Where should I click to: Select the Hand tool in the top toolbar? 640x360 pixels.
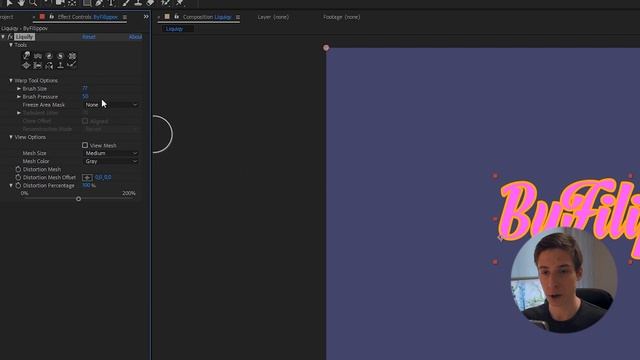(21, 3)
